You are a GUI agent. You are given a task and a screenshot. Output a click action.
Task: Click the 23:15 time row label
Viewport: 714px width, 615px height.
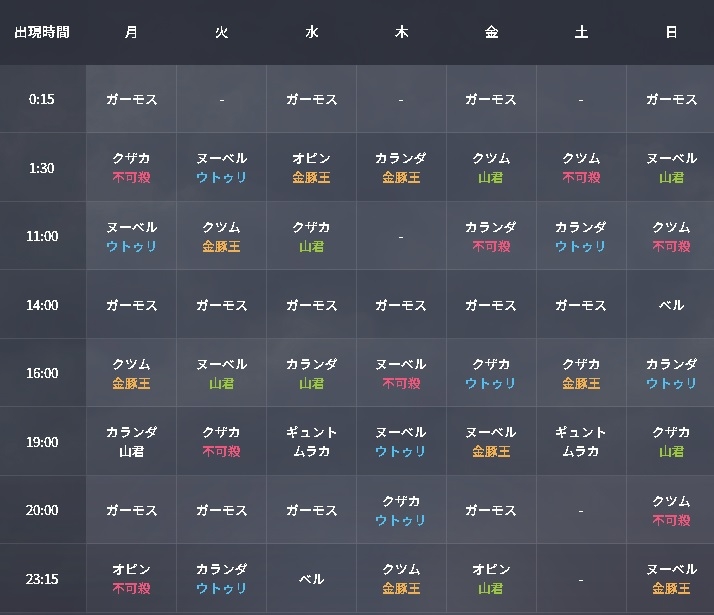pos(42,578)
